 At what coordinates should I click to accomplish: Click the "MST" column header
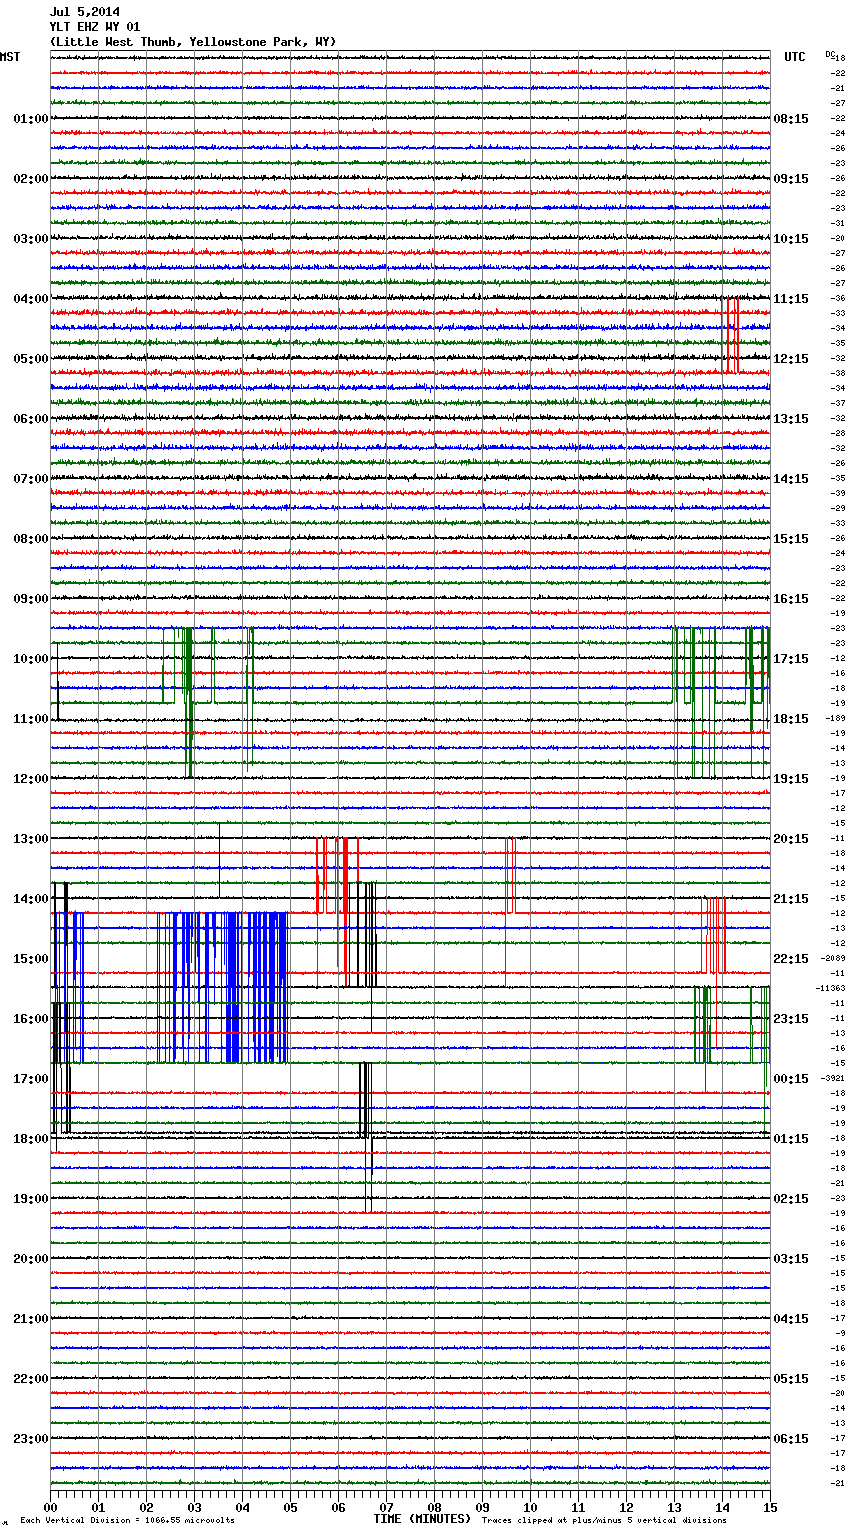pos(10,57)
